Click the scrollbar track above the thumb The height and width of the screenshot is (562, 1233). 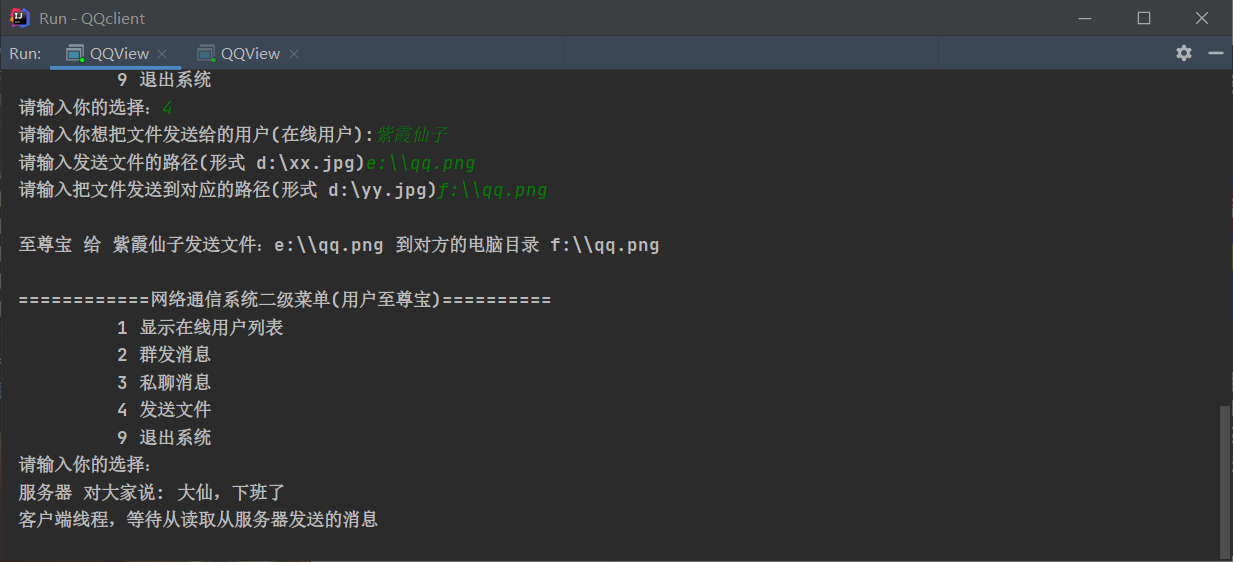tap(1226, 238)
